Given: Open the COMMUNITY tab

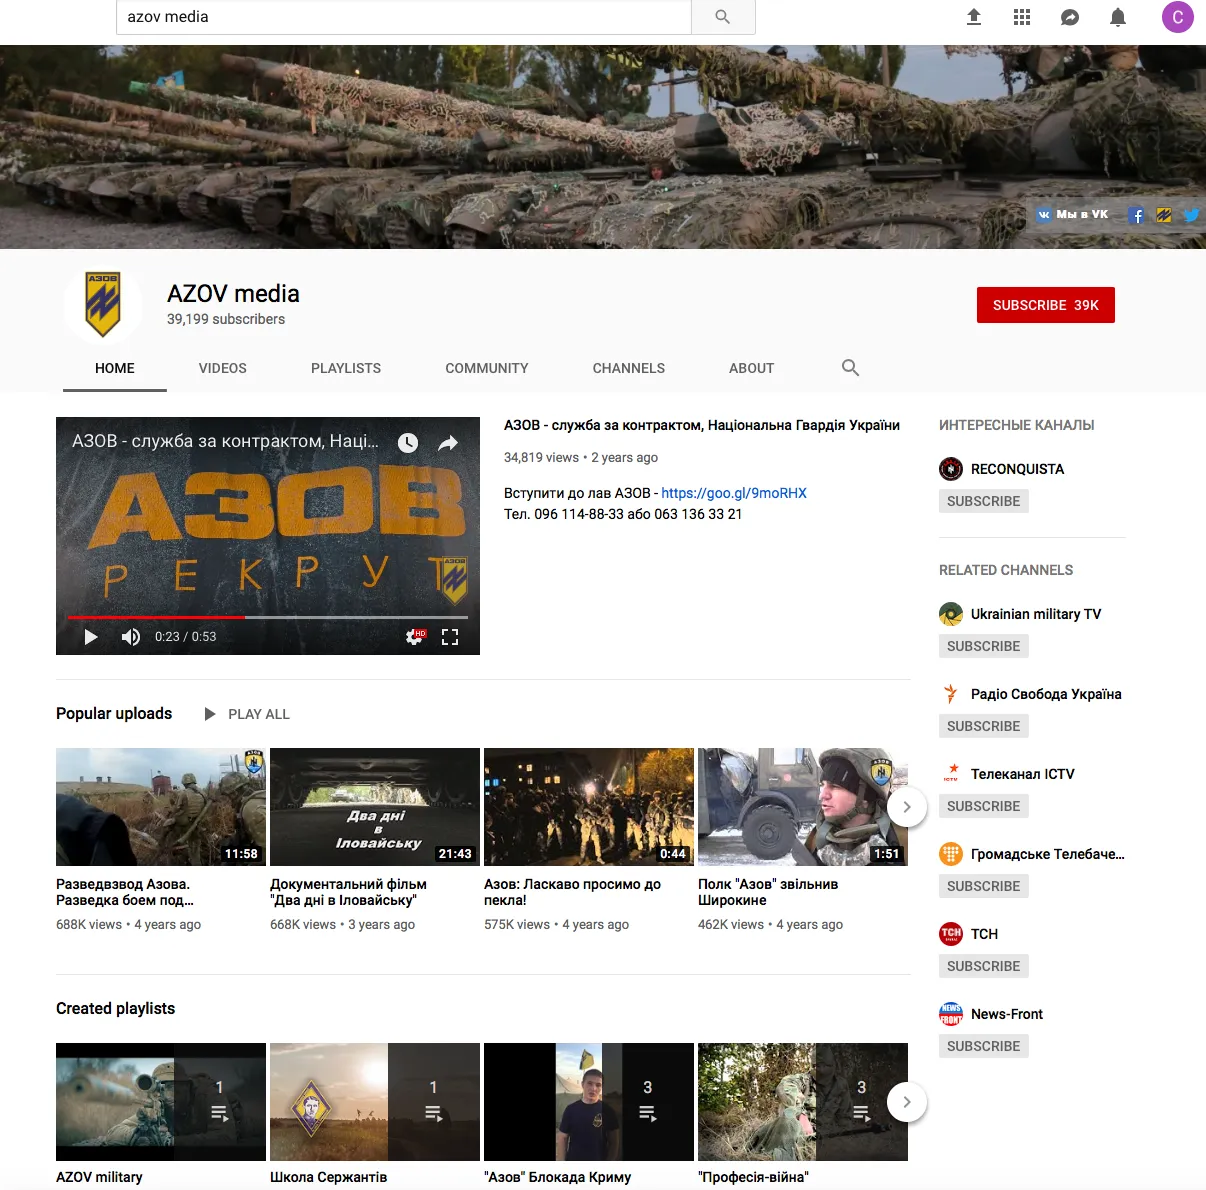Looking at the screenshot, I should (487, 368).
